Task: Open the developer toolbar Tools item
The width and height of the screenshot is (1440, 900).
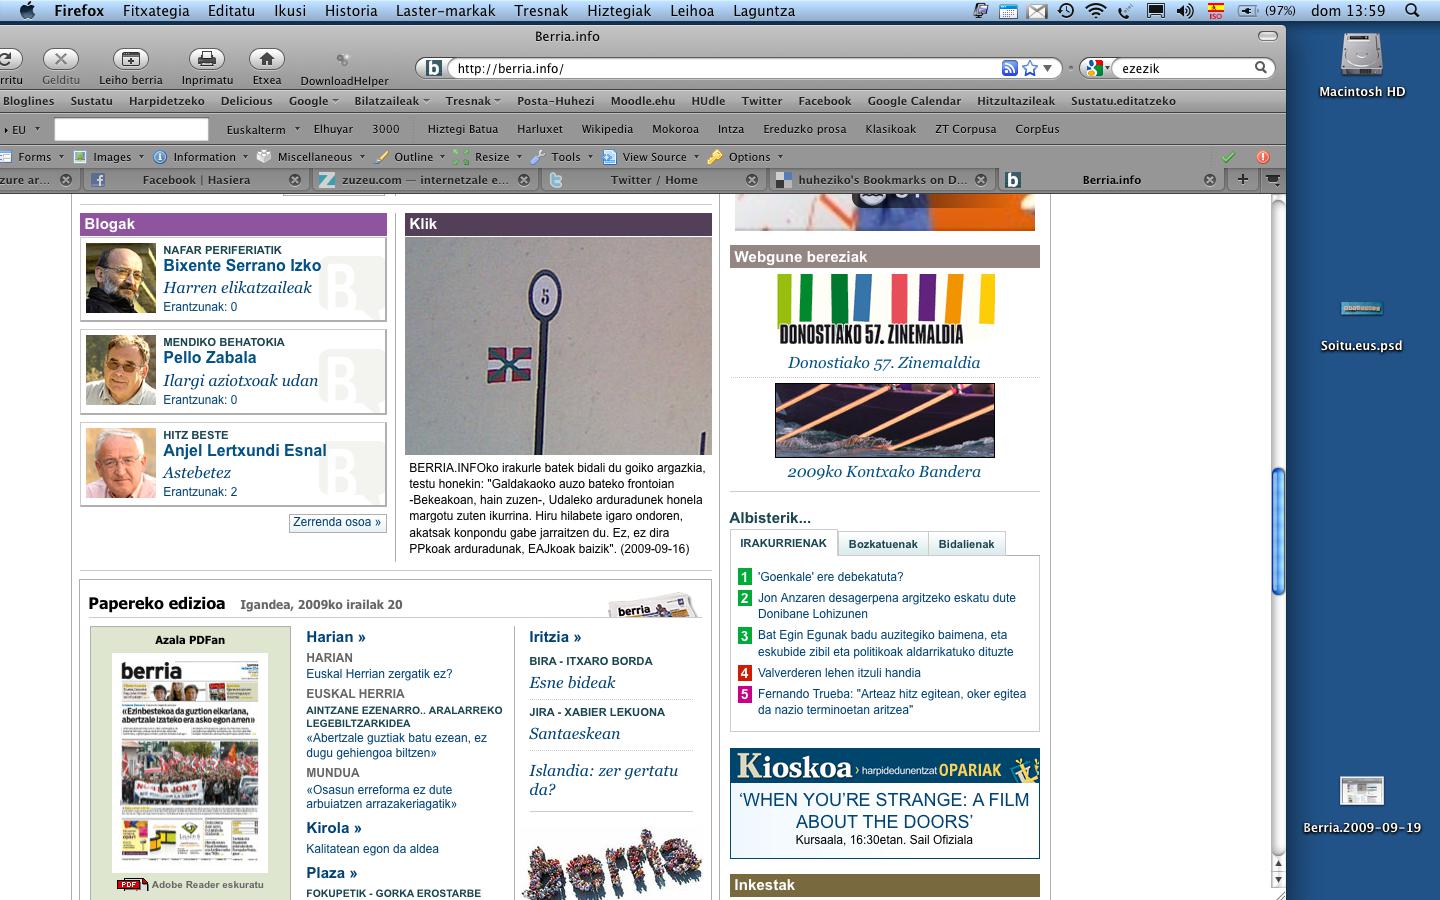Action: pyautogui.click(x=565, y=157)
